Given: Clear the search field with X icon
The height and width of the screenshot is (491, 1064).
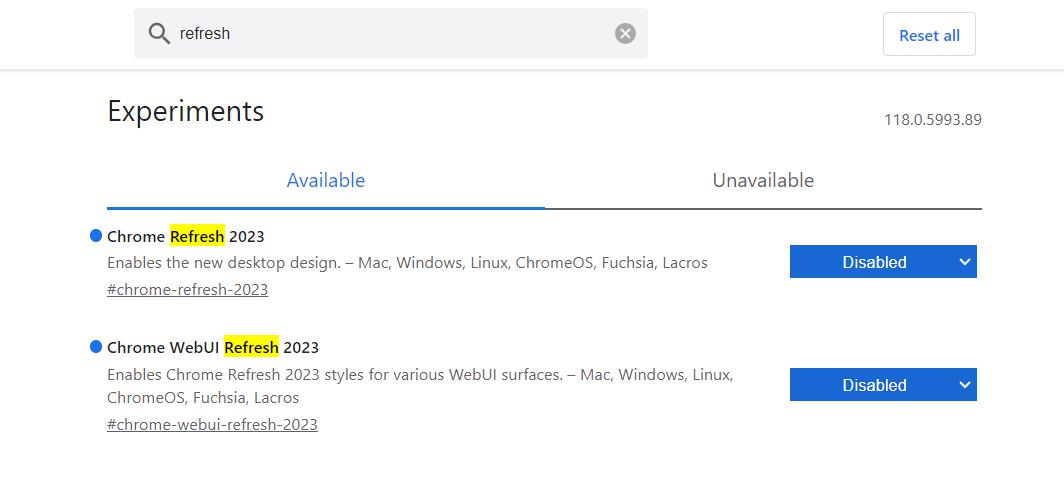Looking at the screenshot, I should [x=626, y=33].
